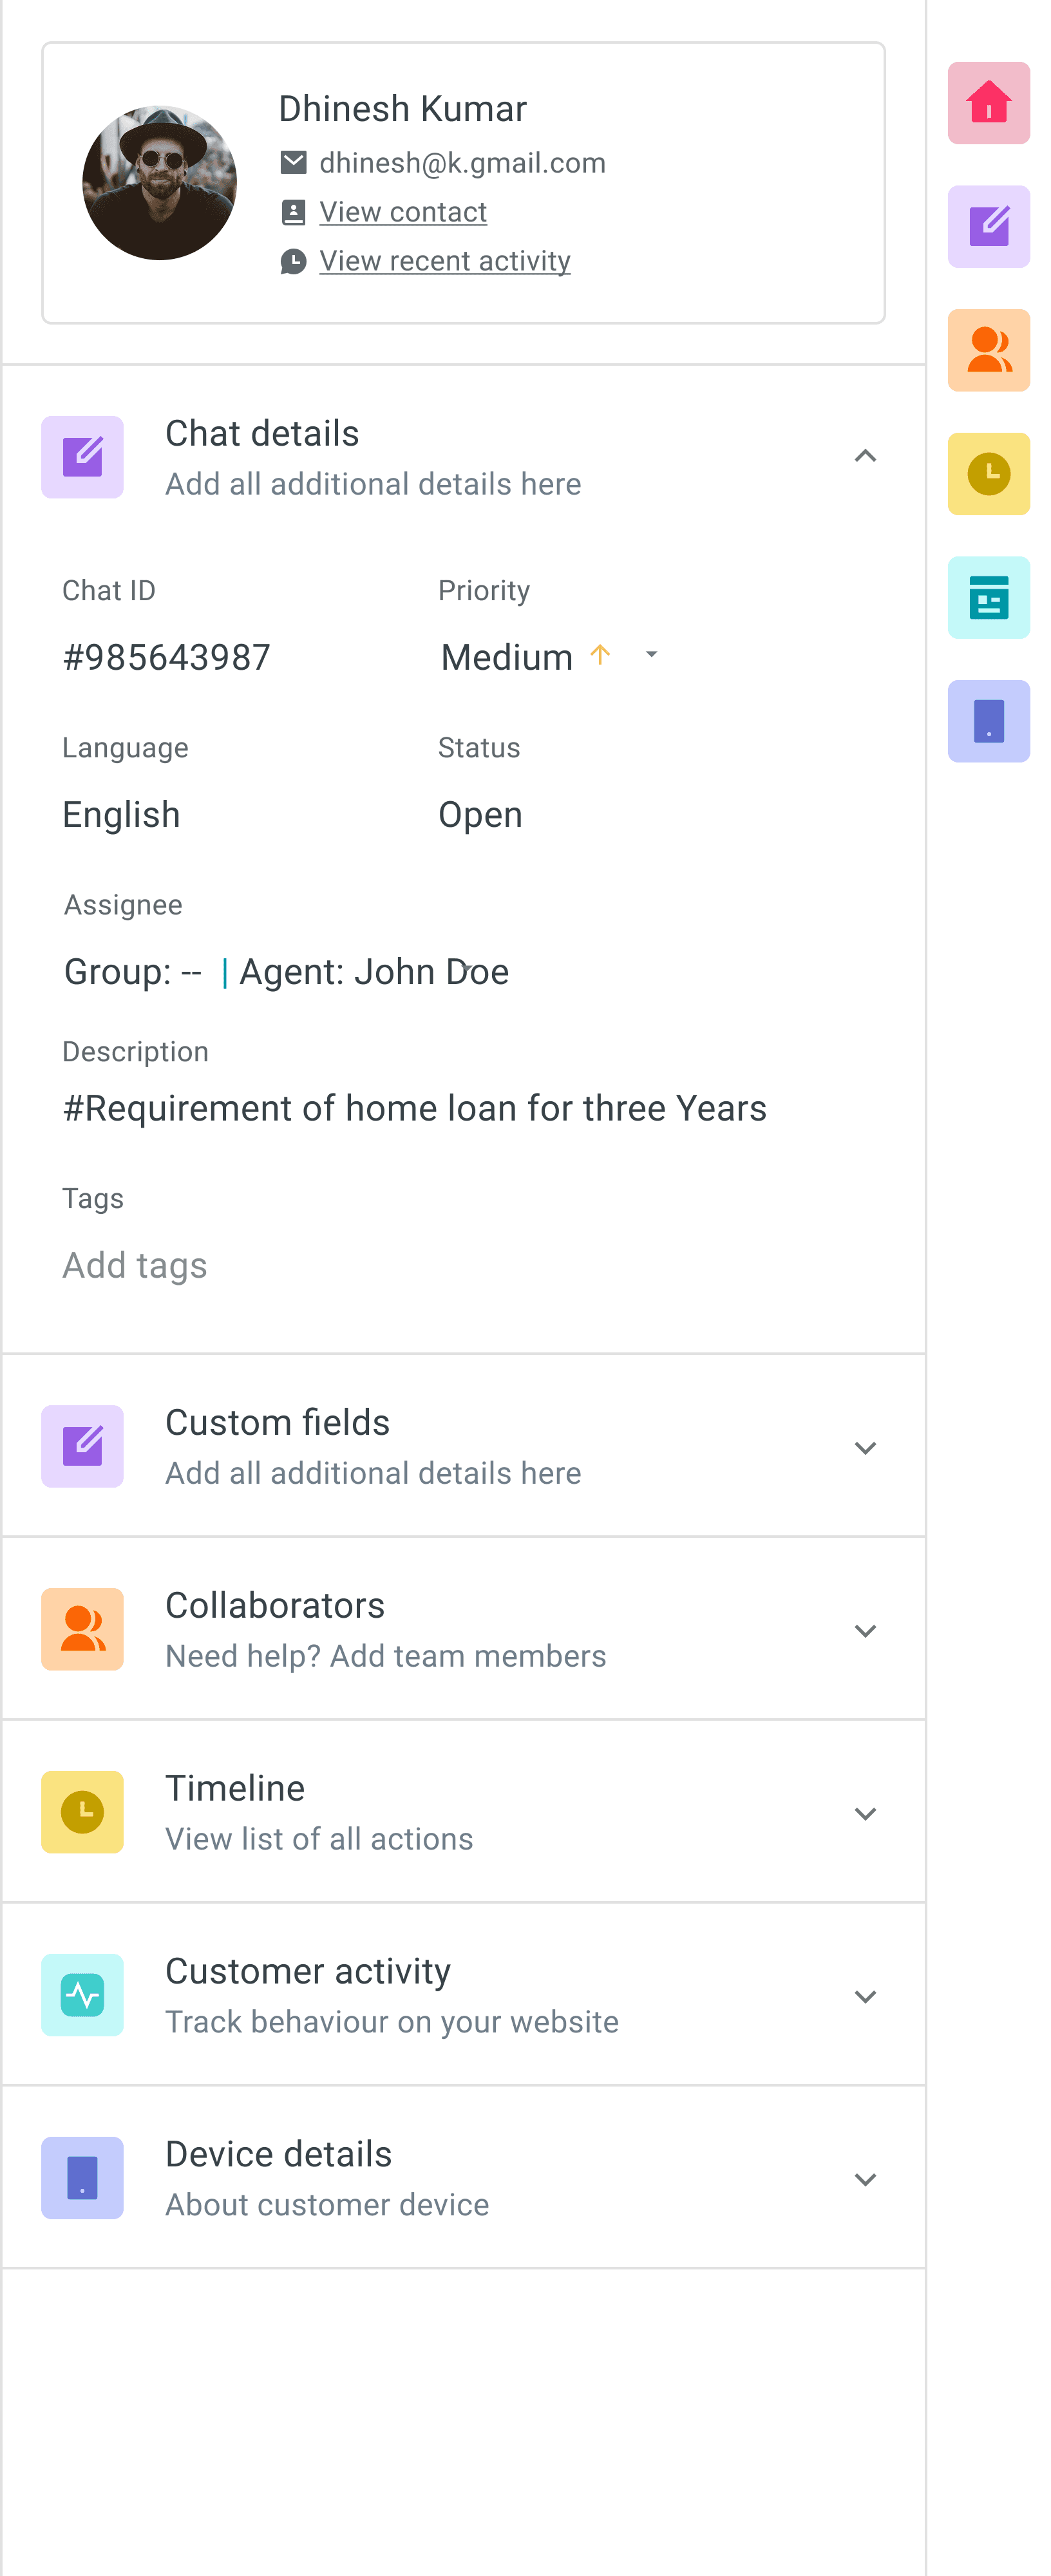Open the teal customer activity sidebar icon
1051x2576 pixels.
tap(988, 598)
